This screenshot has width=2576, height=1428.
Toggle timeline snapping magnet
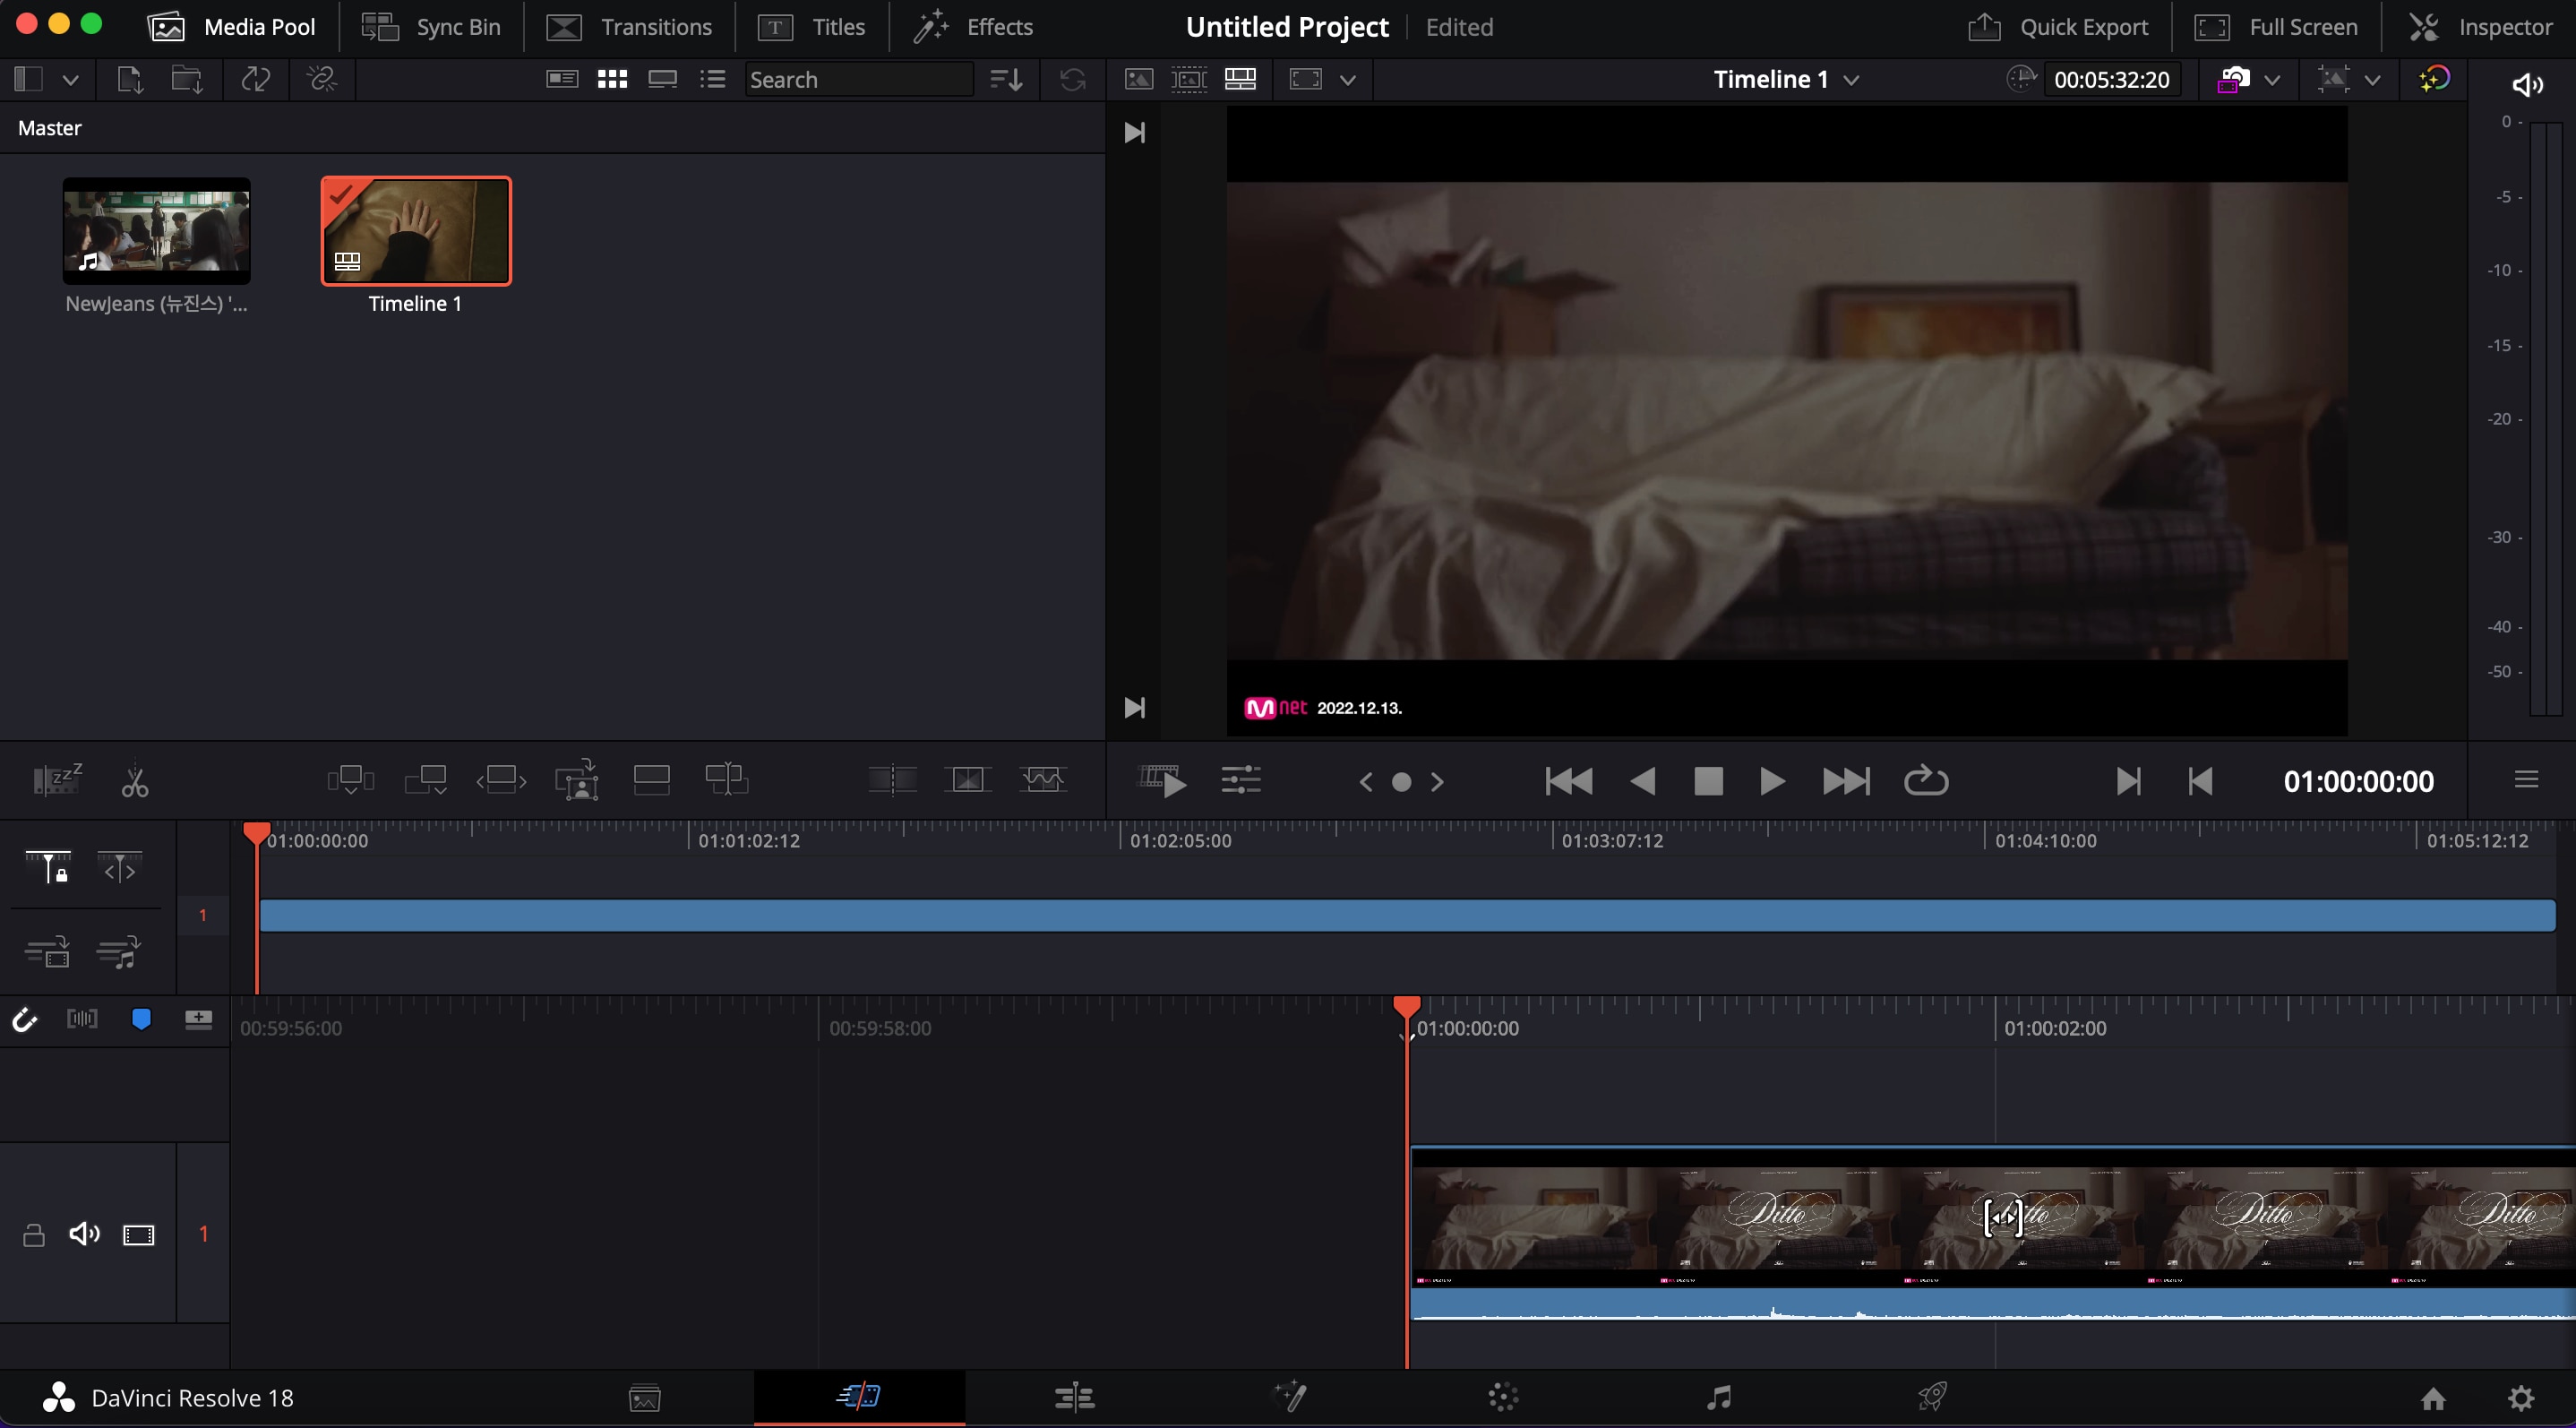24,1019
